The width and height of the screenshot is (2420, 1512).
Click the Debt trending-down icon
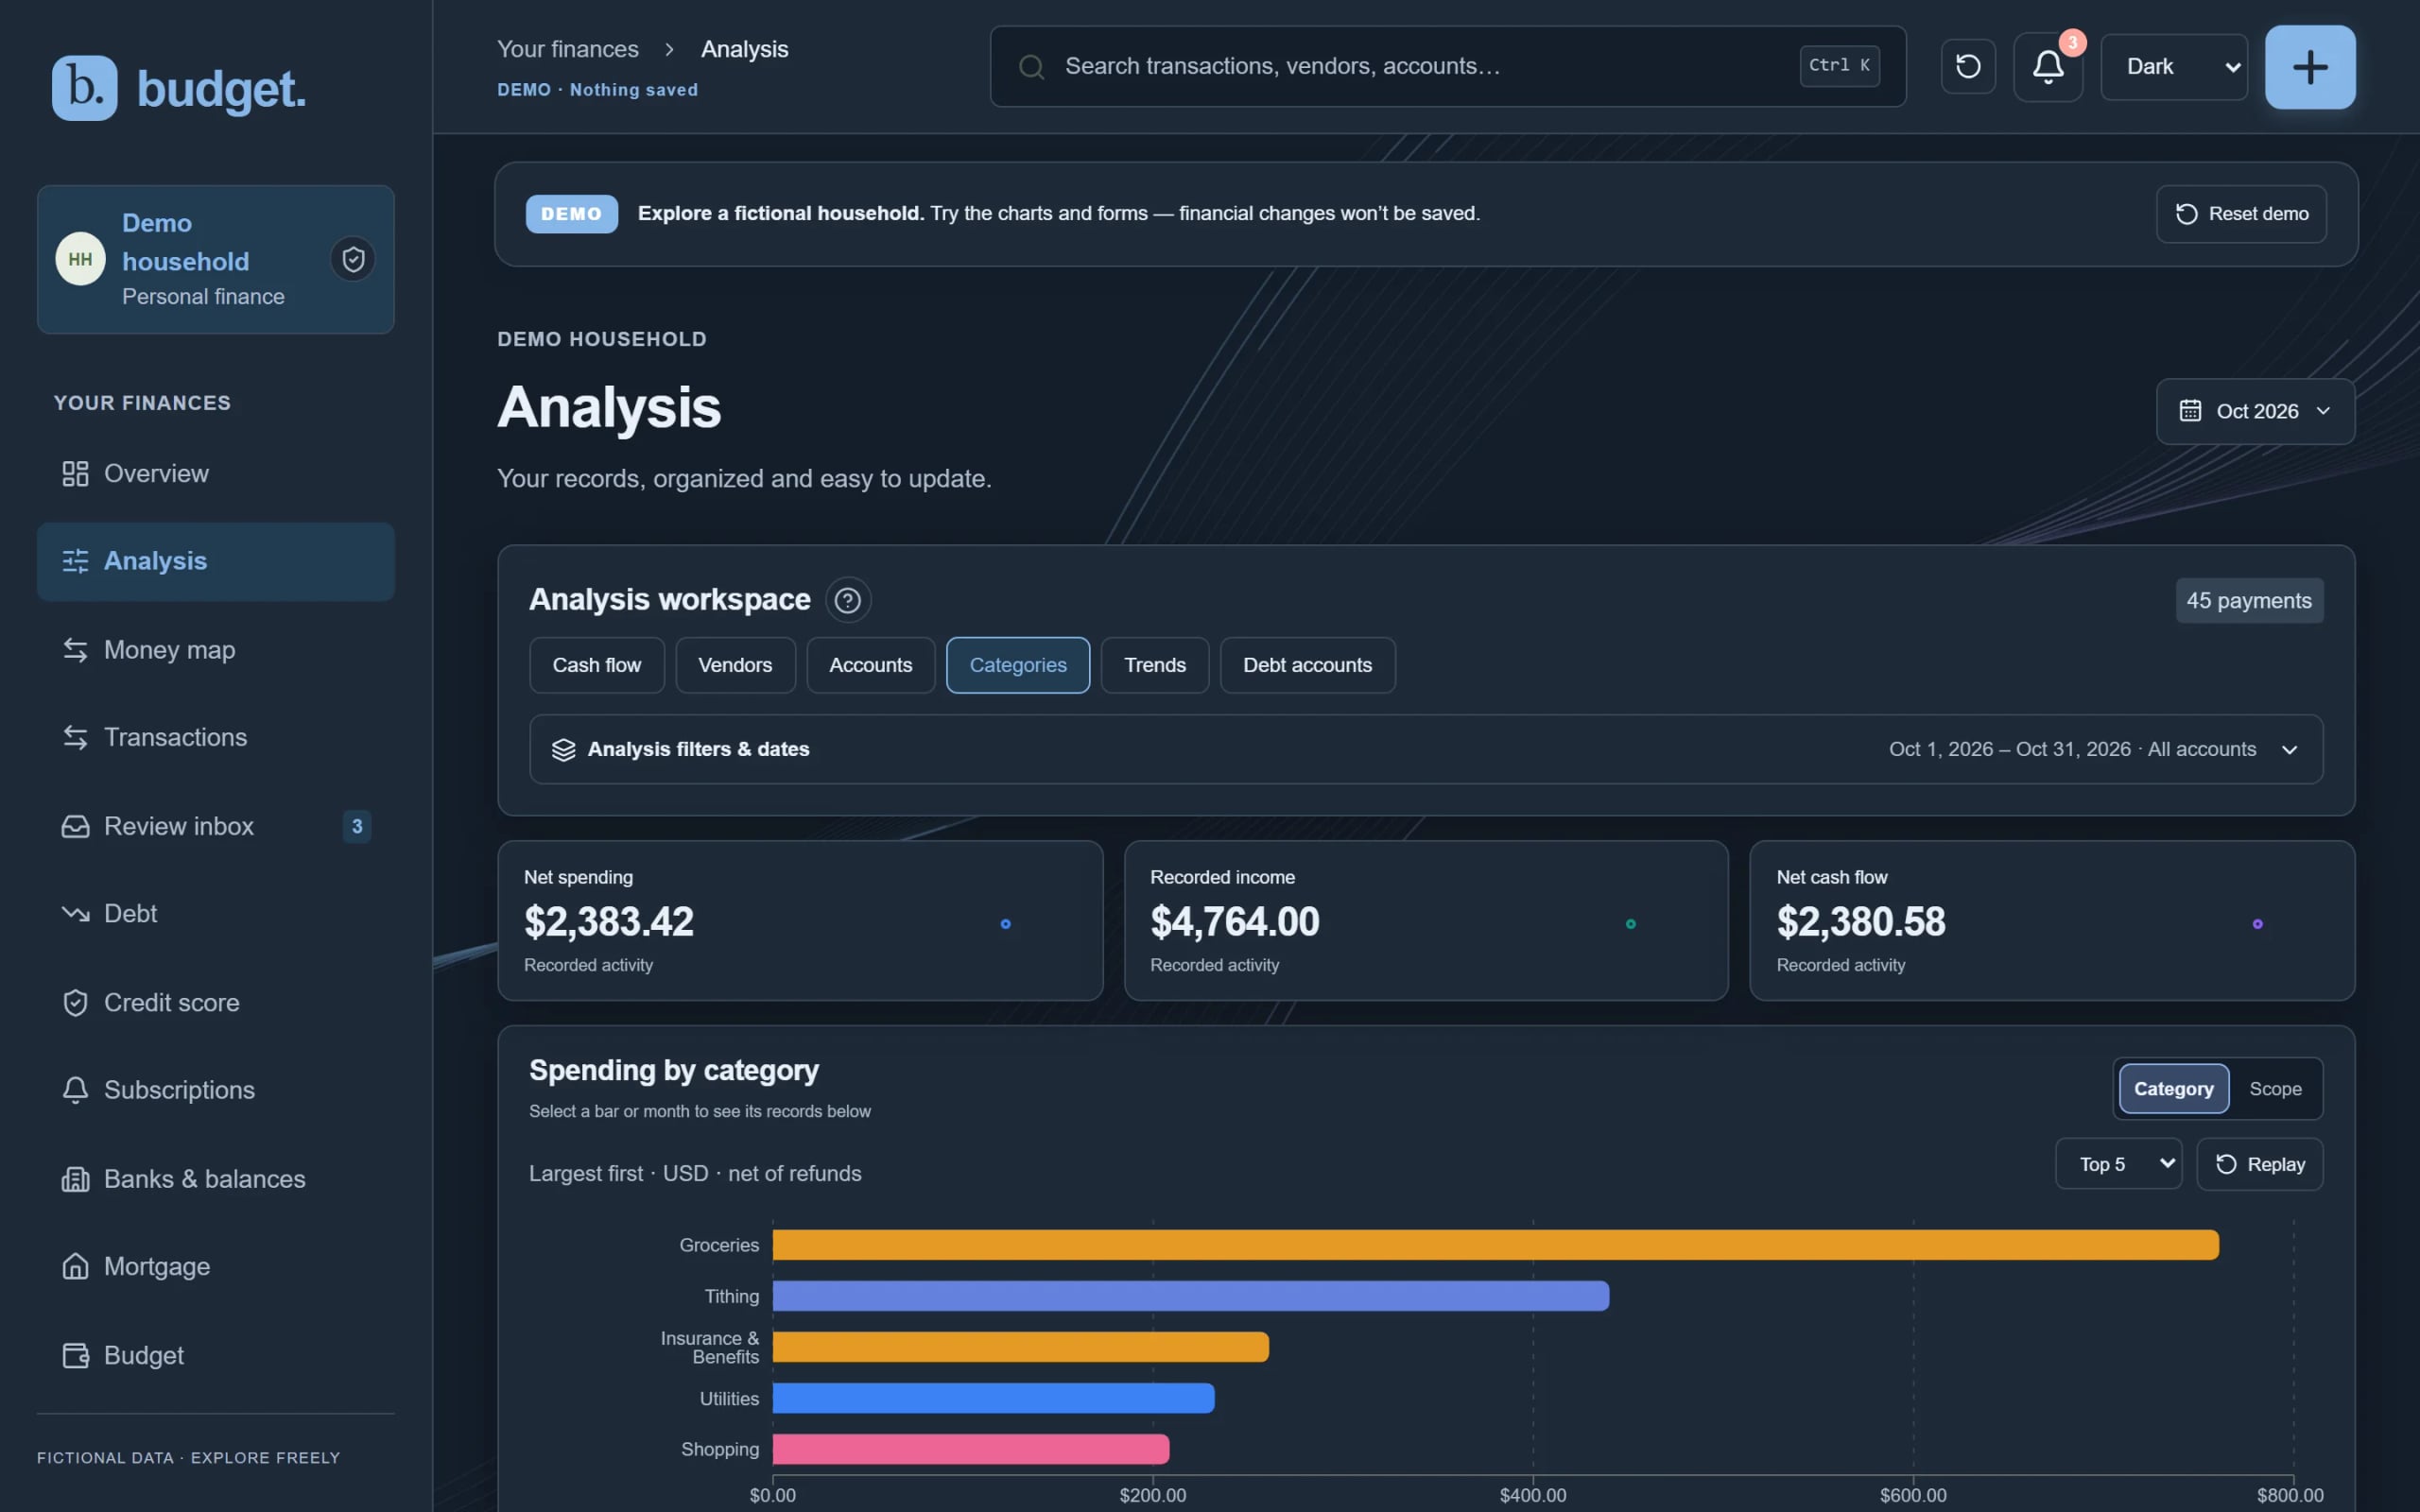(x=75, y=914)
